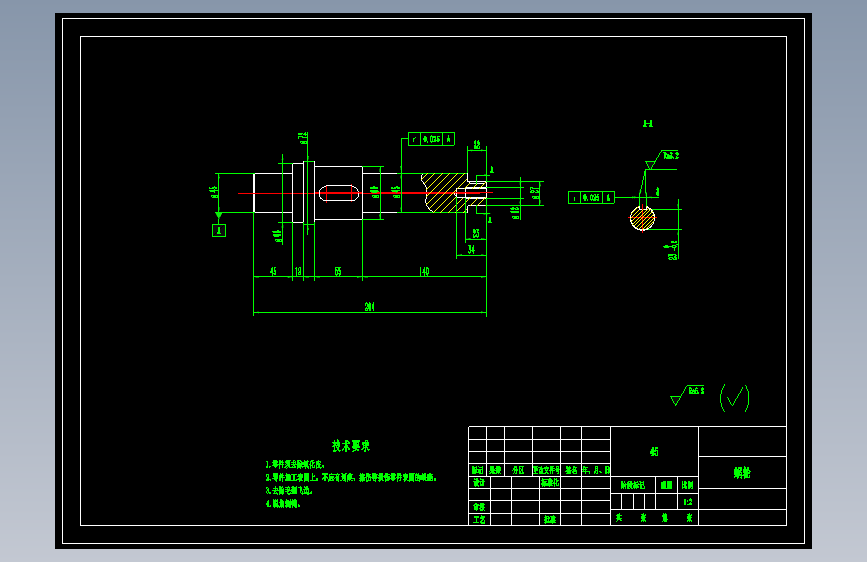Viewport: 867px width, 562px height.
Task: Click the 年、月、日 header cell
Action: point(596,470)
